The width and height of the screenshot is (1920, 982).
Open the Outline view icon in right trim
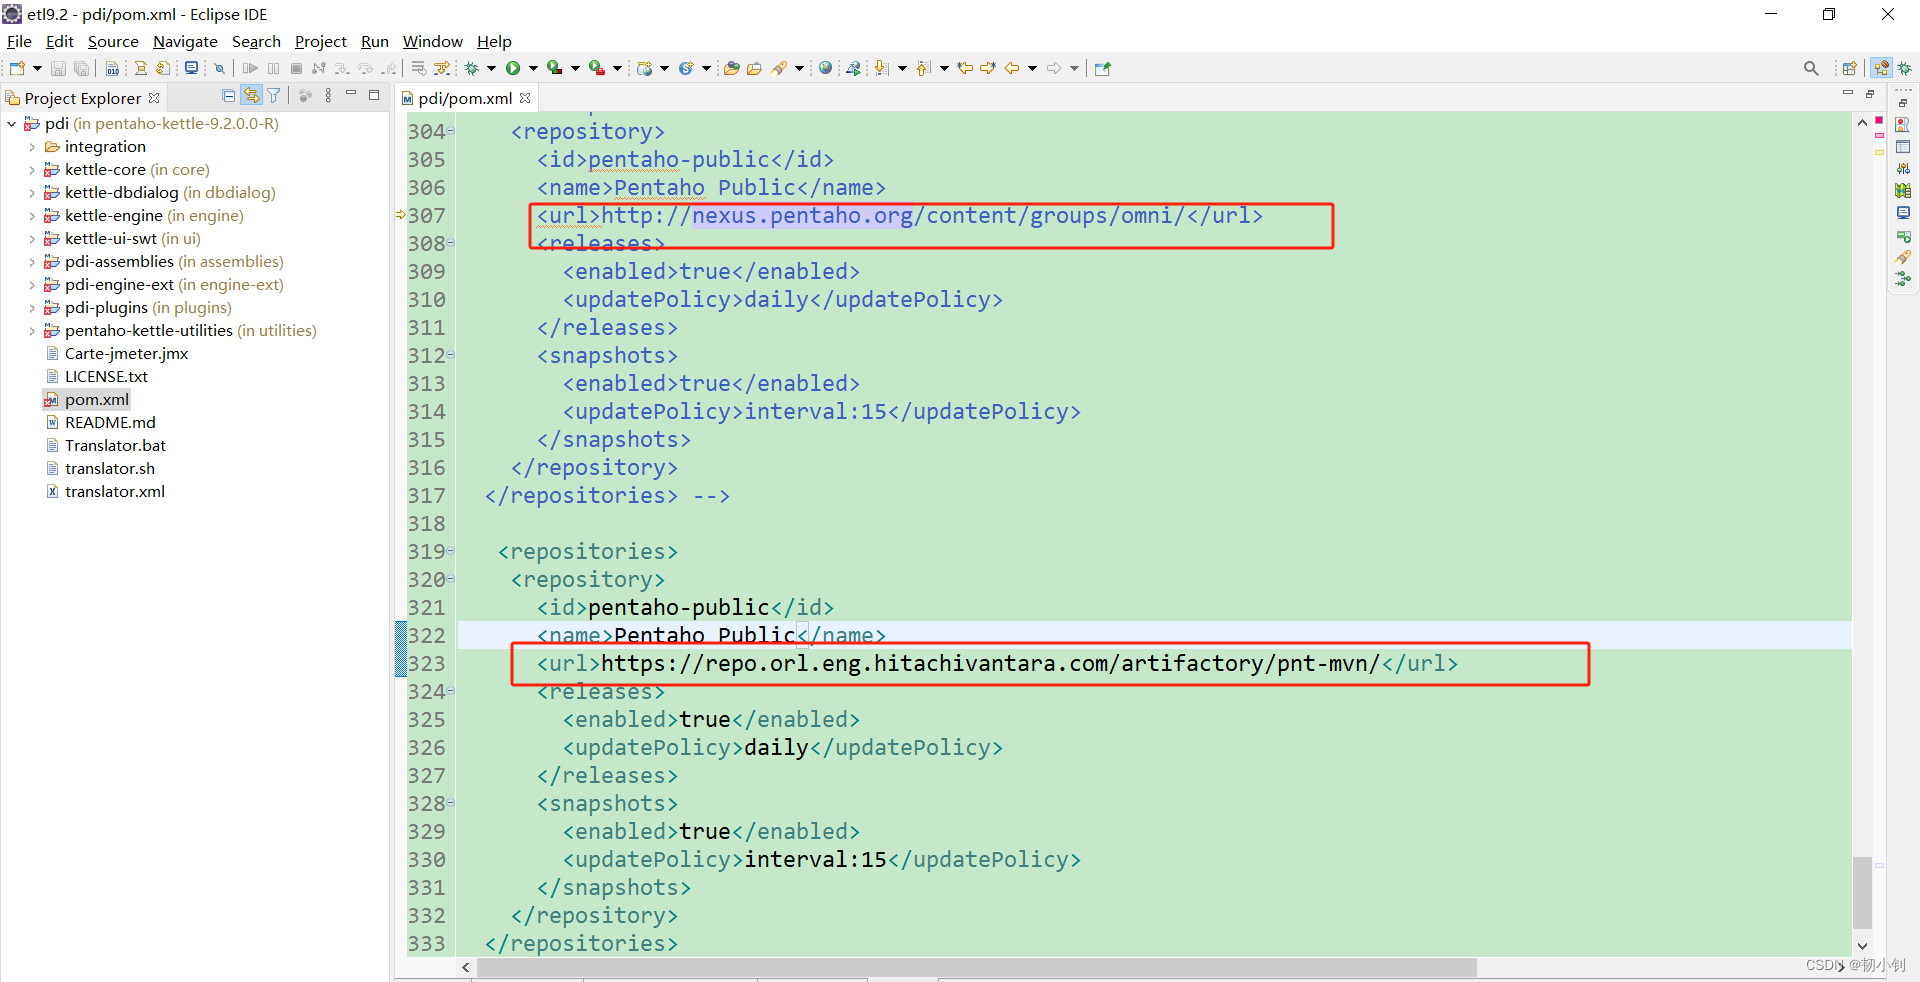point(1903,125)
